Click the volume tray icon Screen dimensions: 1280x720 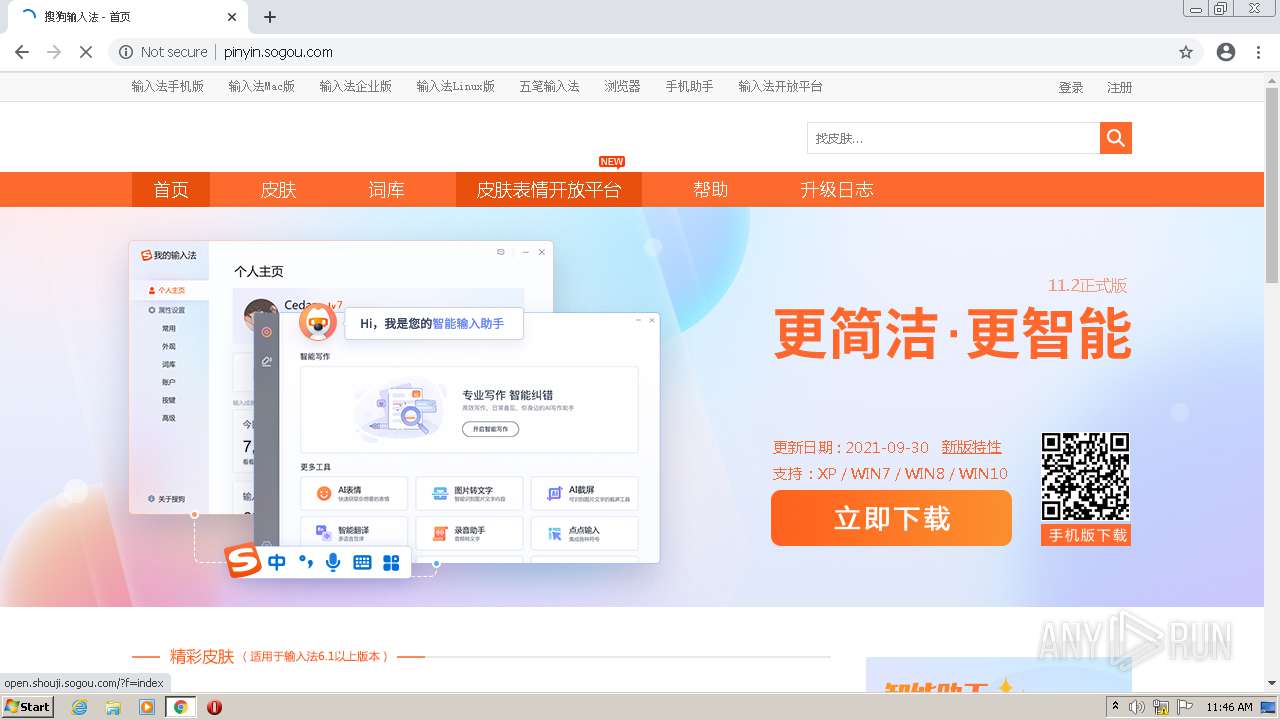[x=1137, y=707]
